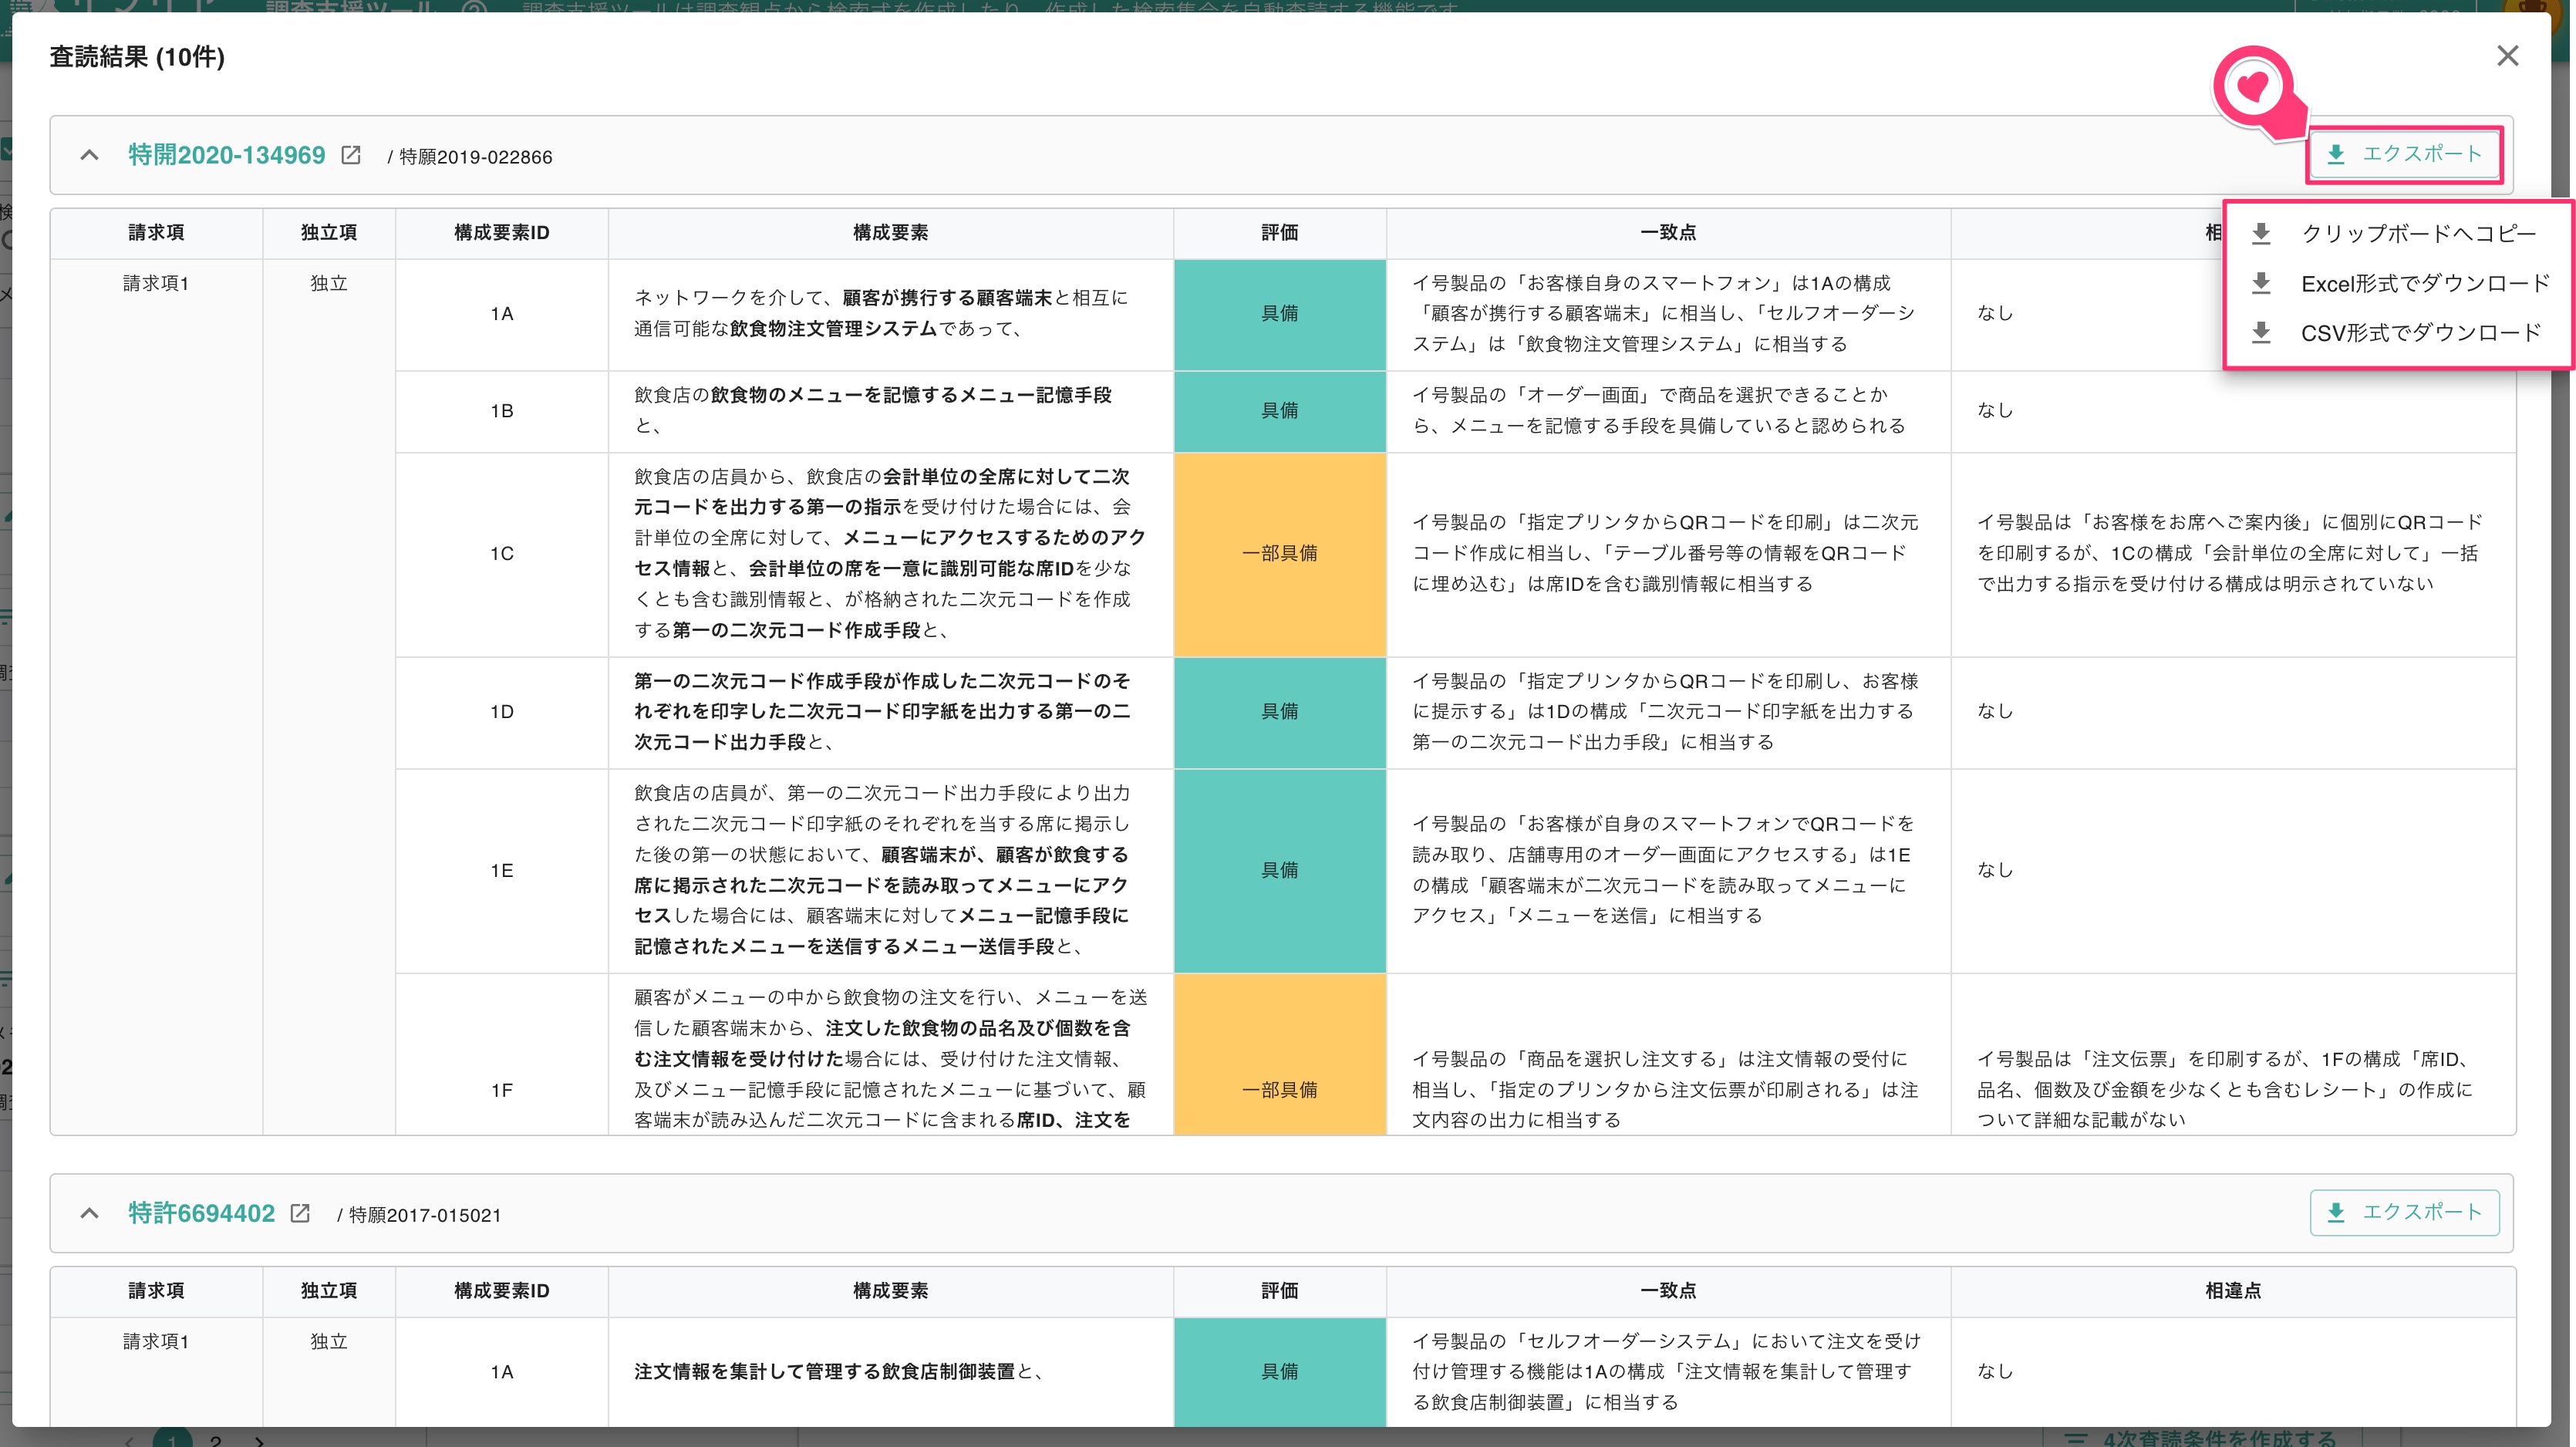The width and height of the screenshot is (2576, 1447).
Task: Click download icon in the second エクスポート button
Action: pyautogui.click(x=2337, y=1212)
